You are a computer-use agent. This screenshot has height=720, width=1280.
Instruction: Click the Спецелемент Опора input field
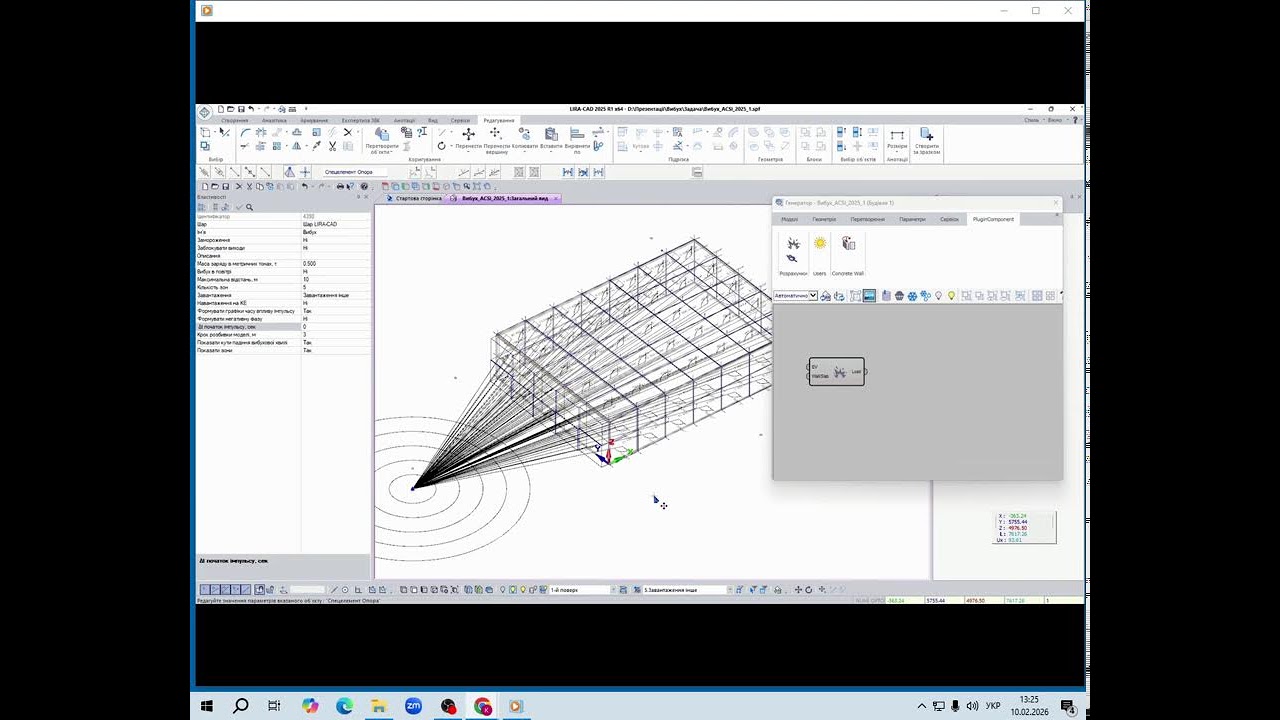(x=356, y=172)
